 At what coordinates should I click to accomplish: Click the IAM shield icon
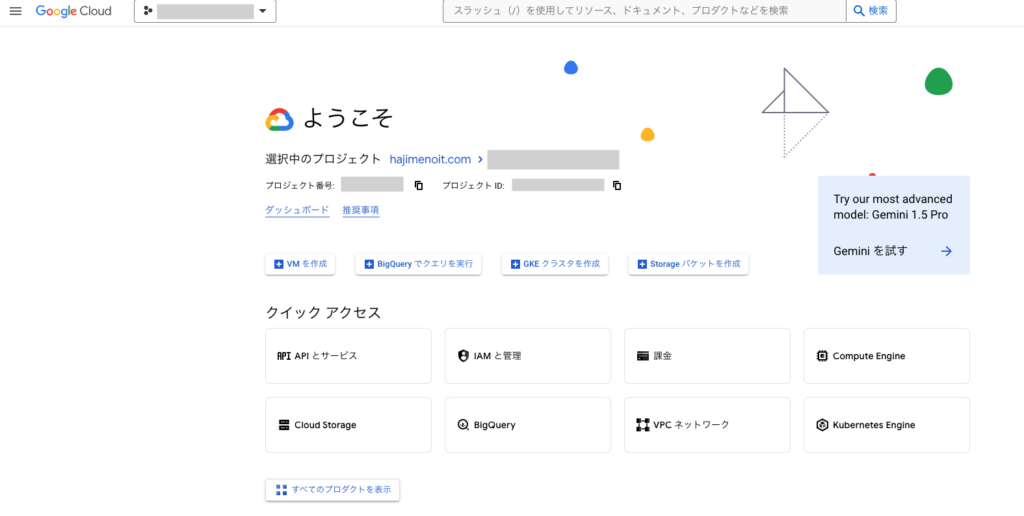coord(463,356)
